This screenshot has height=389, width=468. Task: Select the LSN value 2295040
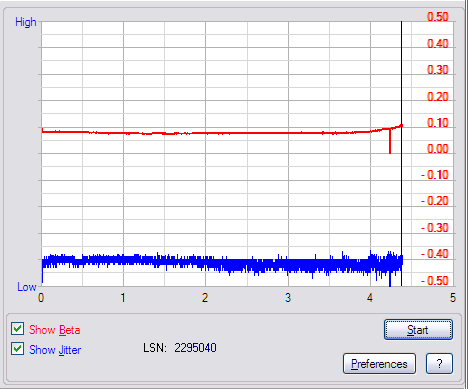[195, 348]
